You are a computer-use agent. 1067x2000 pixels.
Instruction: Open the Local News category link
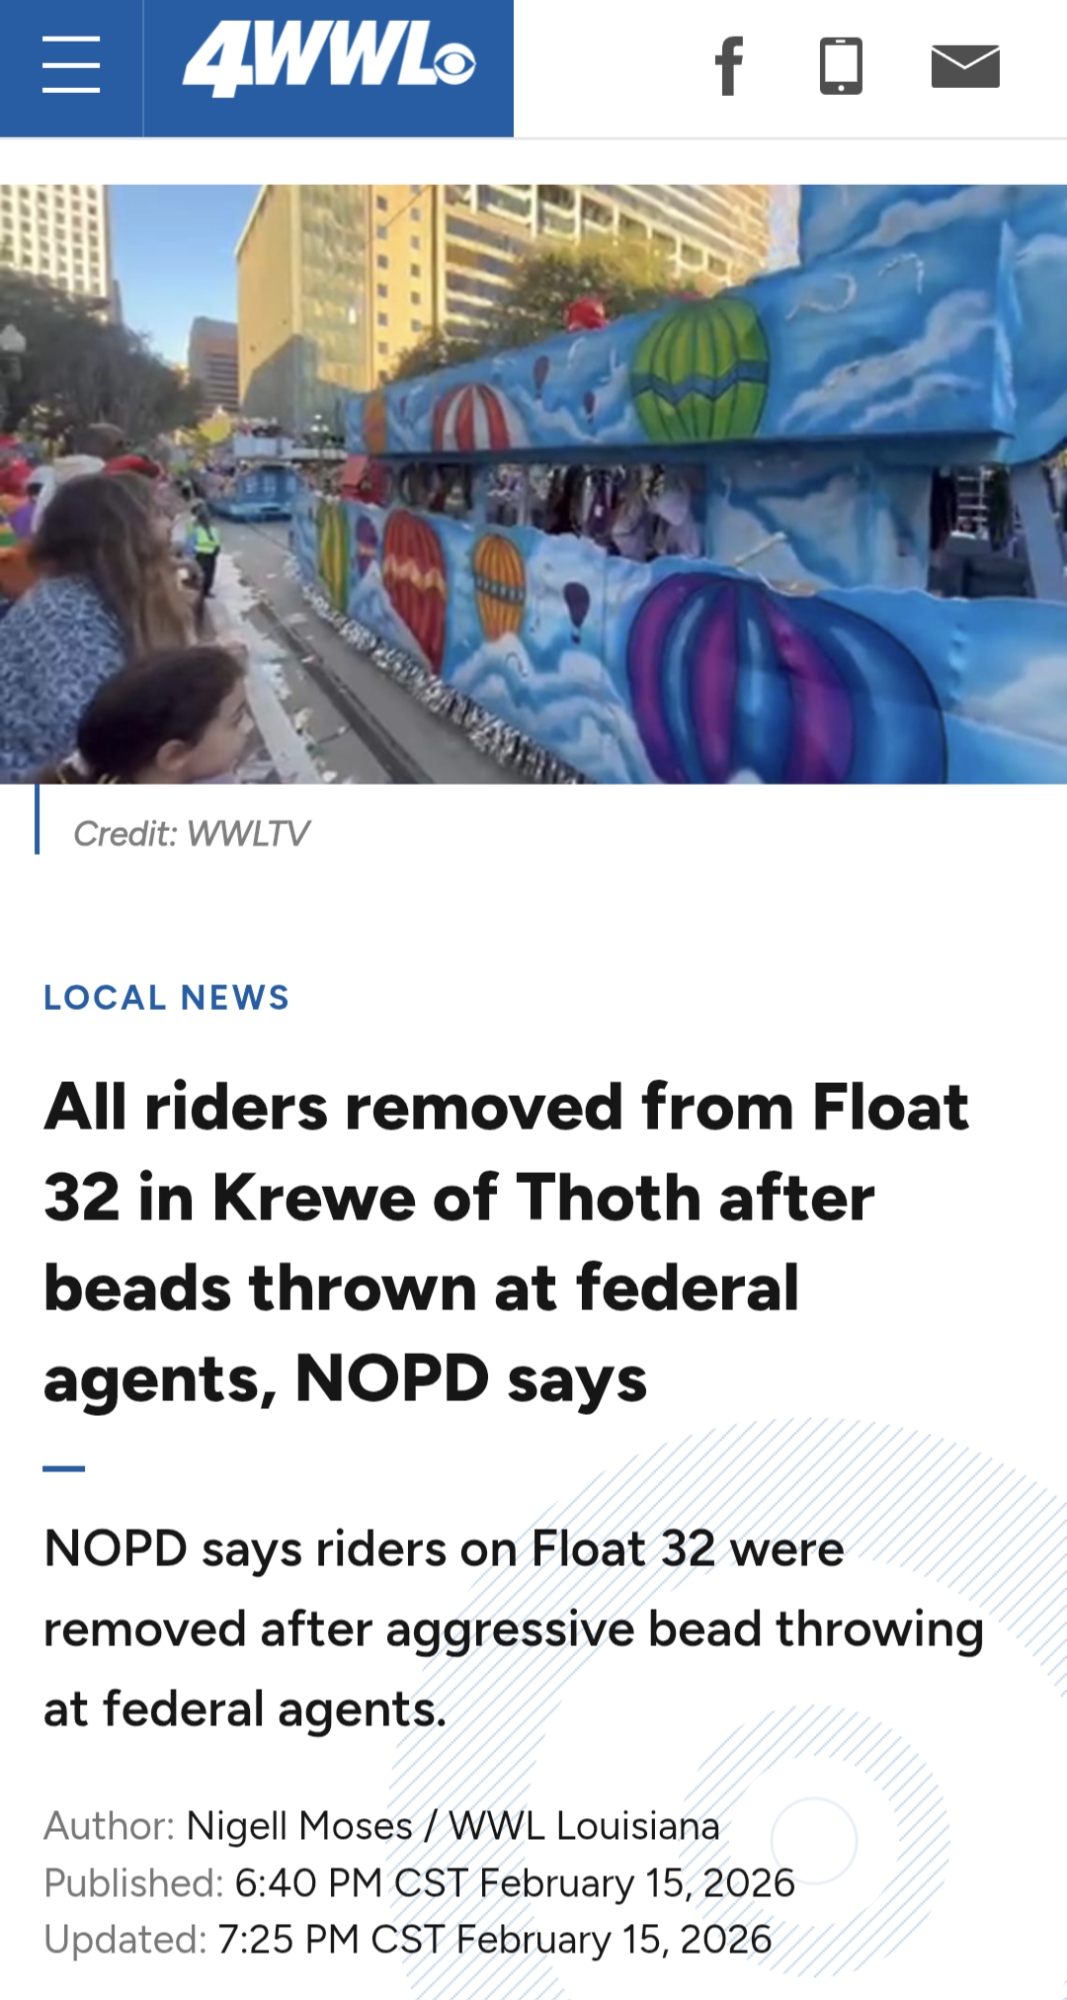[167, 997]
